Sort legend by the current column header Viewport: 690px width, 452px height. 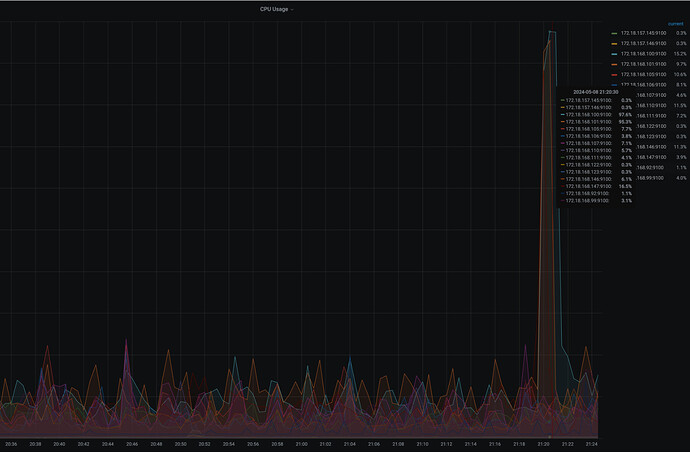[x=675, y=23]
